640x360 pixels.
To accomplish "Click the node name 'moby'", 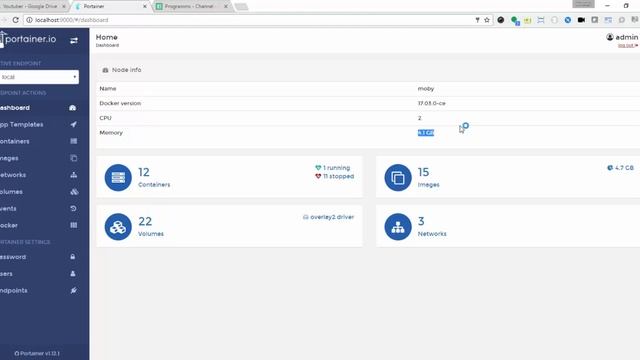I will pos(426,89).
